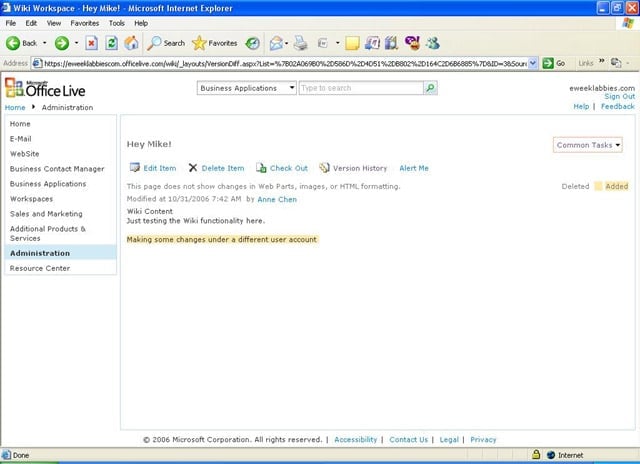Open the Business Applications search scope dropdown
This screenshot has height=464, width=640.
(x=247, y=88)
